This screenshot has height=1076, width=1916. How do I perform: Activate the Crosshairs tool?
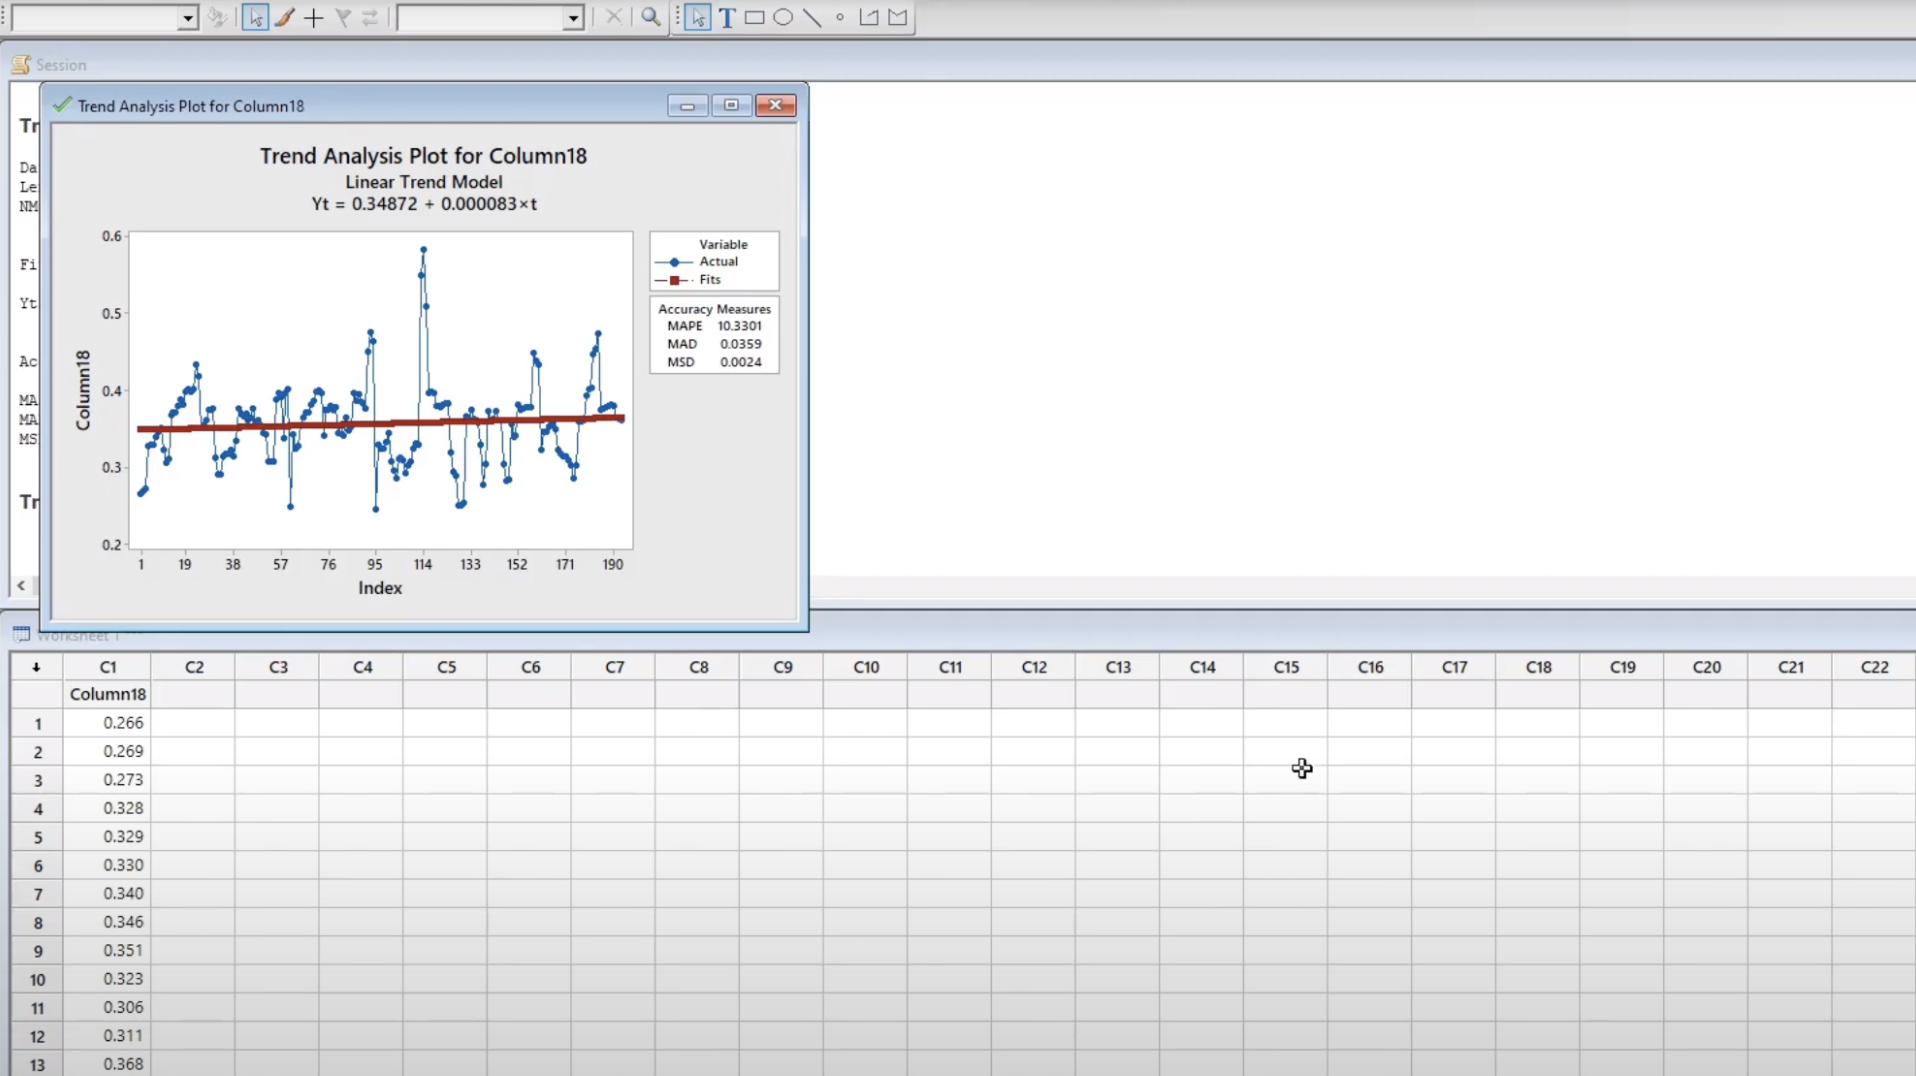[x=314, y=18]
